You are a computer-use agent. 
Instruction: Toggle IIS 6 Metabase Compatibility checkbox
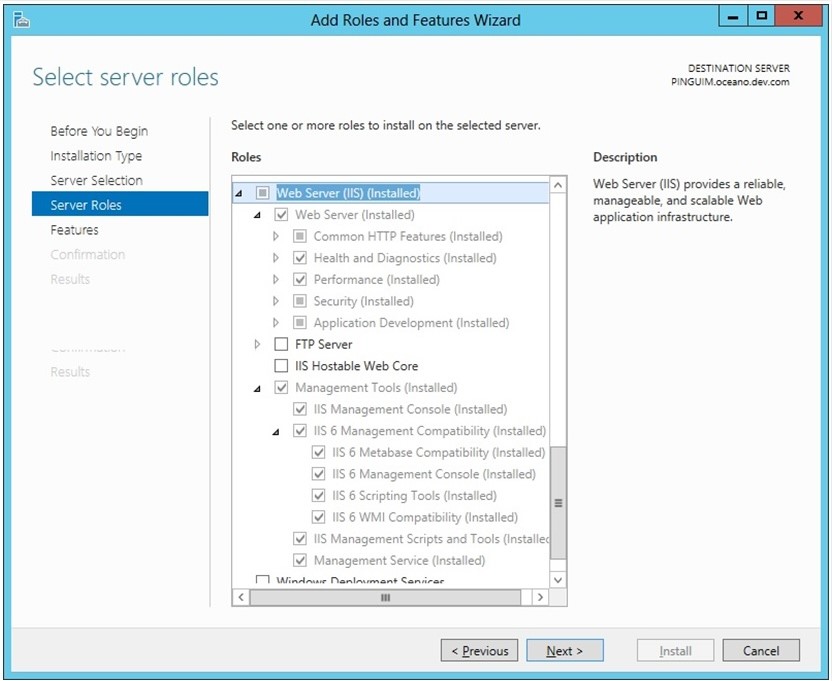point(318,452)
